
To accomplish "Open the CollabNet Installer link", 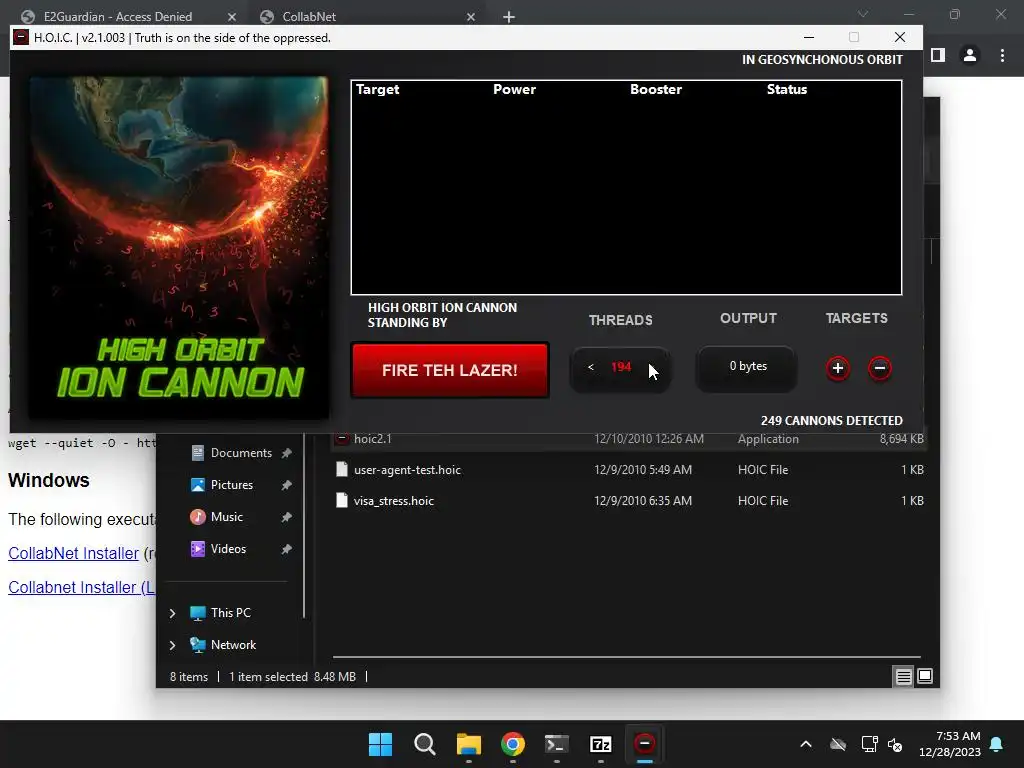I will coord(73,553).
